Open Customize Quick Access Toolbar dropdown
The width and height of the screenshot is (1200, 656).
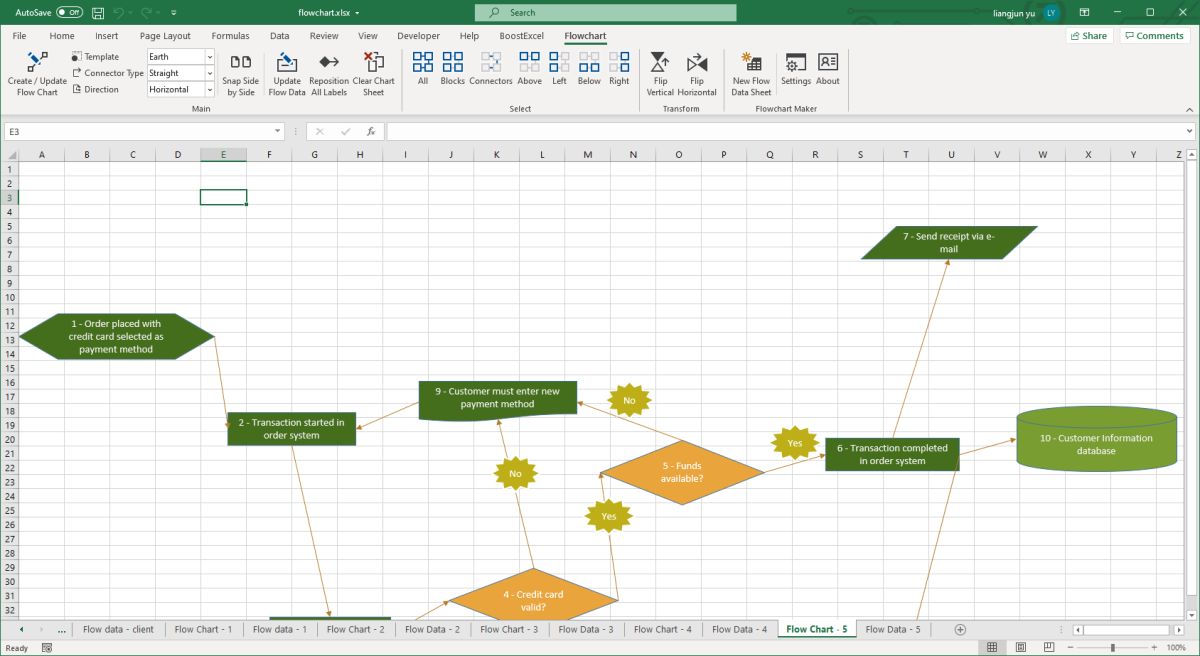pos(174,13)
